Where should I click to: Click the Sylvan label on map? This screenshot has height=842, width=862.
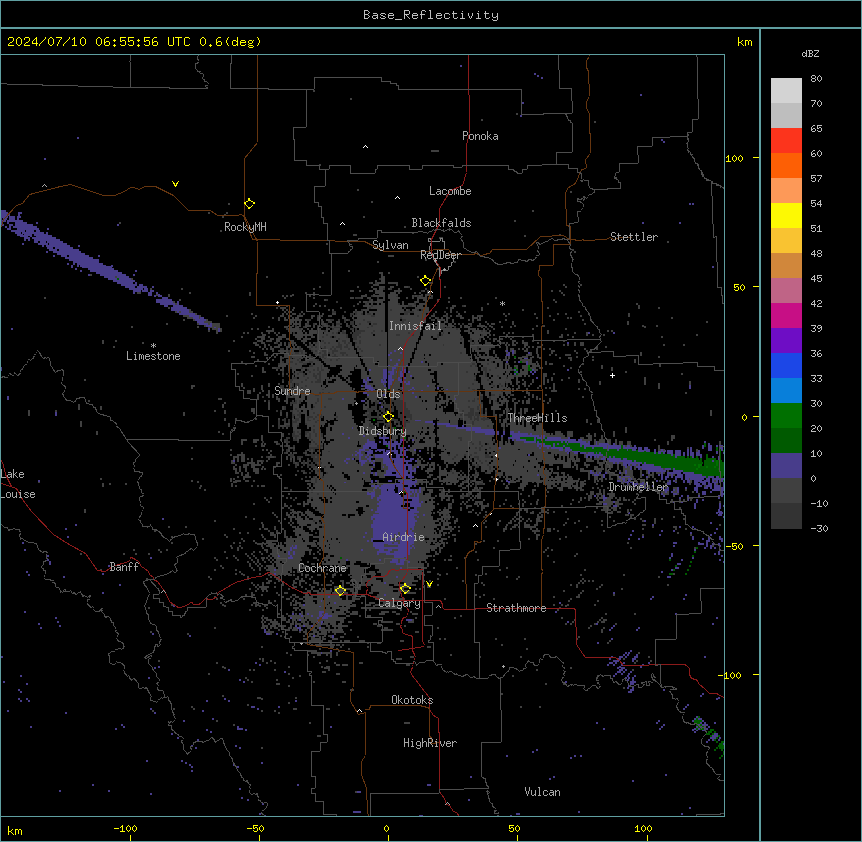[390, 245]
